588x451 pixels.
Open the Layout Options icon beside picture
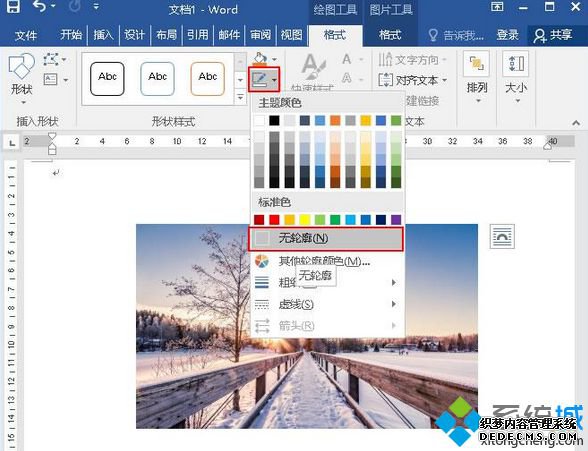pos(502,237)
